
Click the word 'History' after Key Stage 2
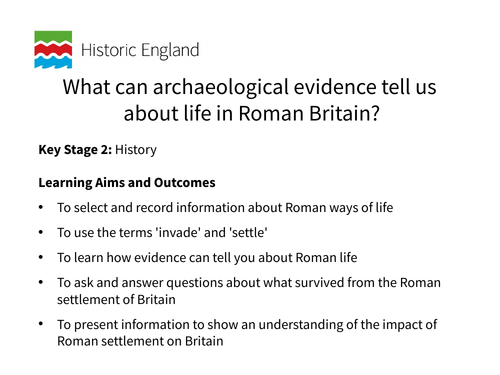click(136, 150)
